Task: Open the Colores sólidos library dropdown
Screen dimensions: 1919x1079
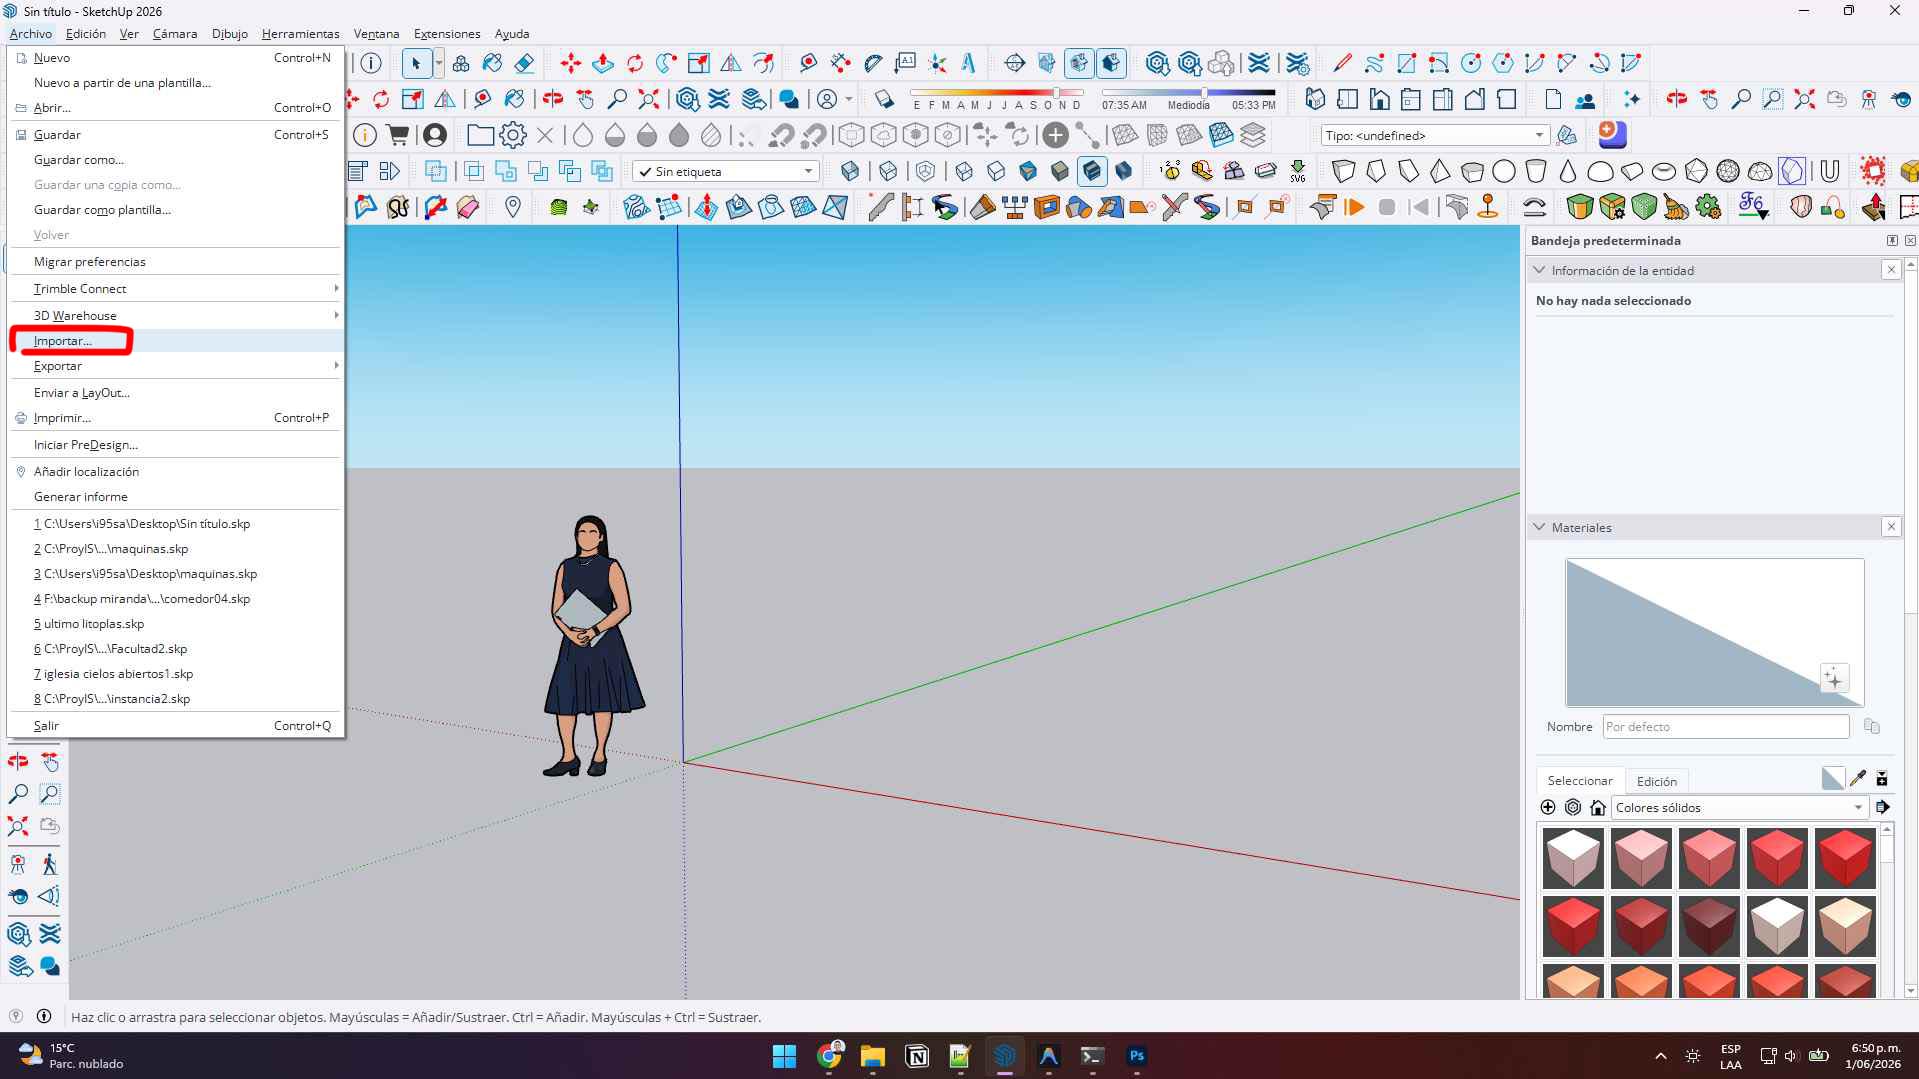Action: click(x=1739, y=807)
